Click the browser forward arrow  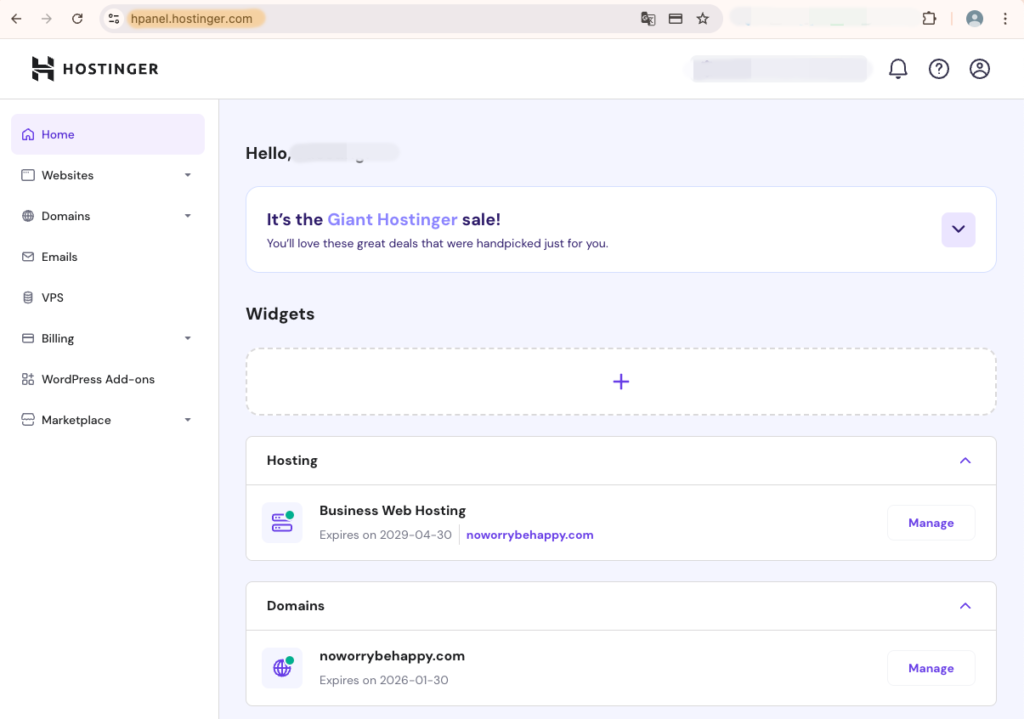click(46, 18)
